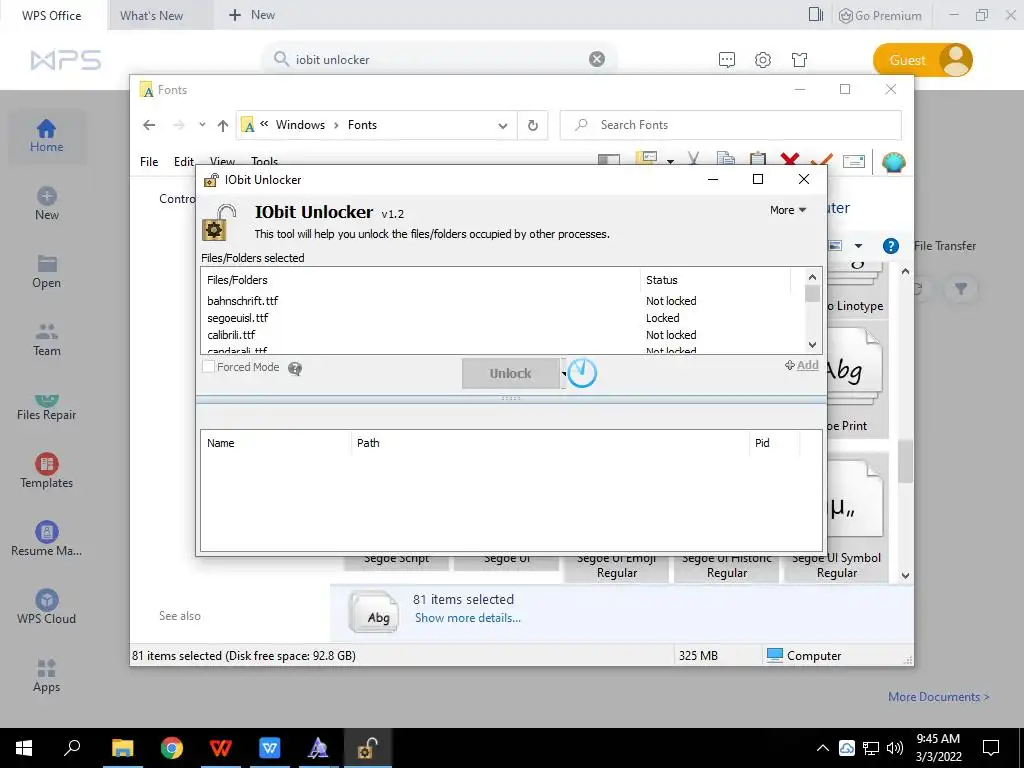
Task: Click the Path column header
Action: 550,443
